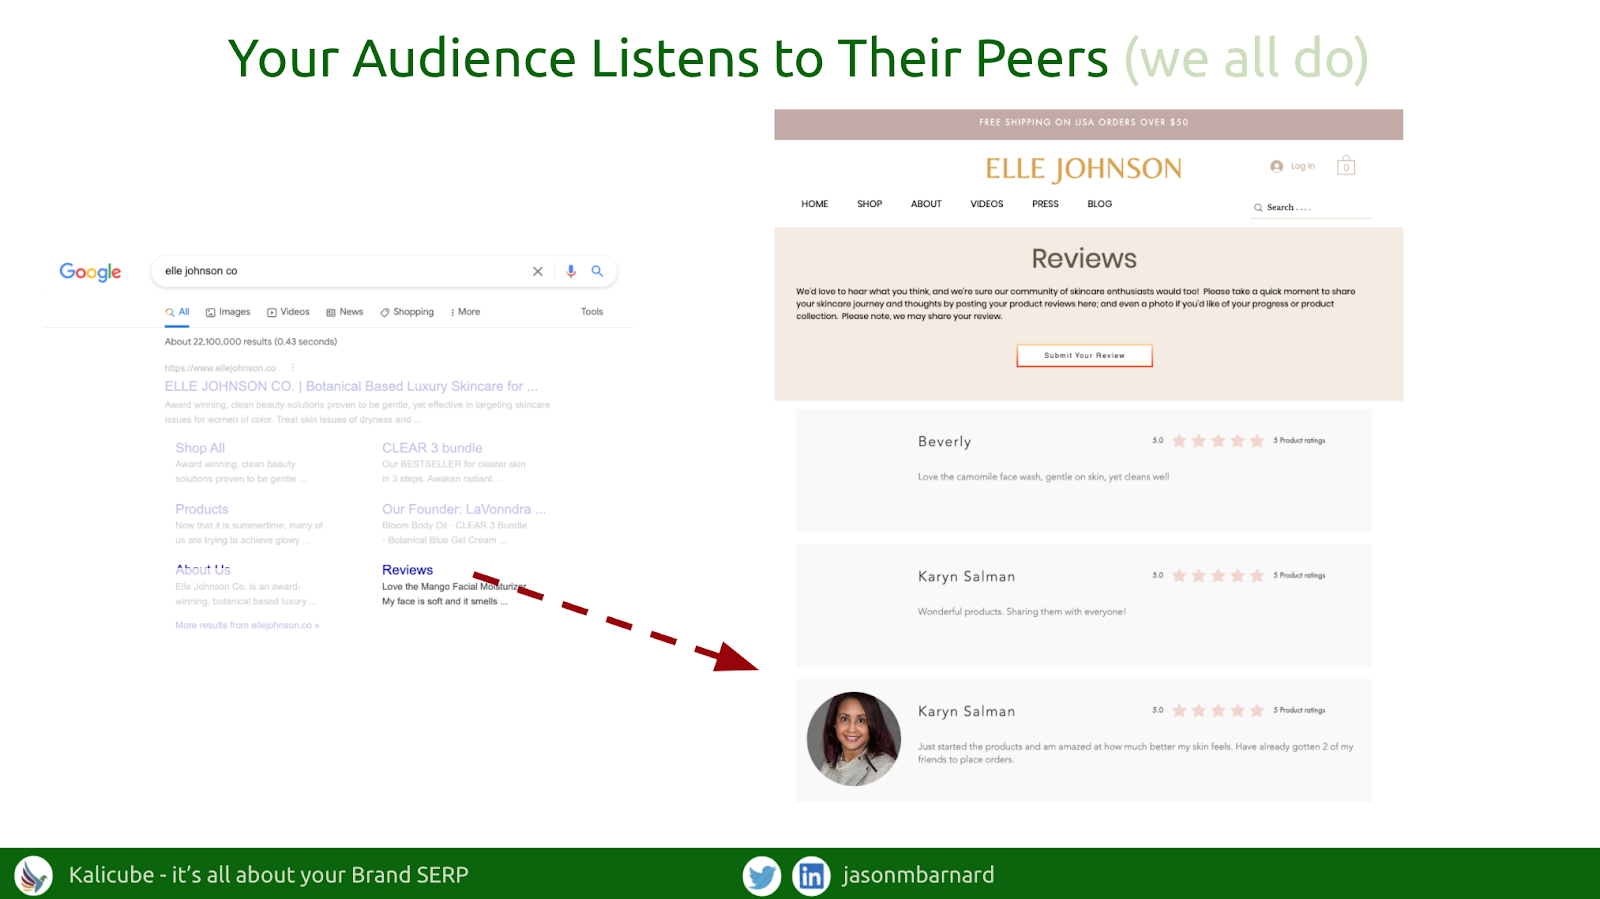Click 'Wonderful products. Sharing them with everyone!' text
Viewport: 1600px width, 899px height.
point(1022,612)
